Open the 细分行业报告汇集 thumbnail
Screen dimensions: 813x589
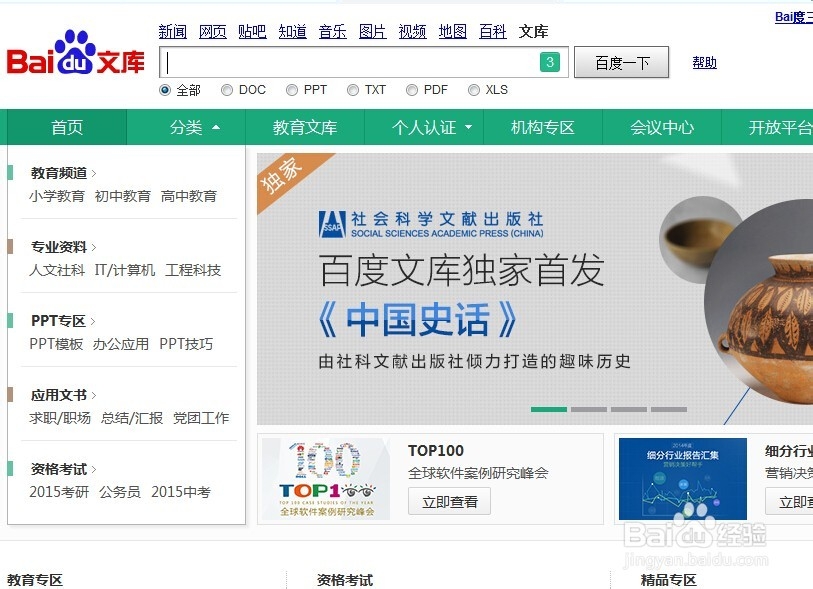[683, 479]
